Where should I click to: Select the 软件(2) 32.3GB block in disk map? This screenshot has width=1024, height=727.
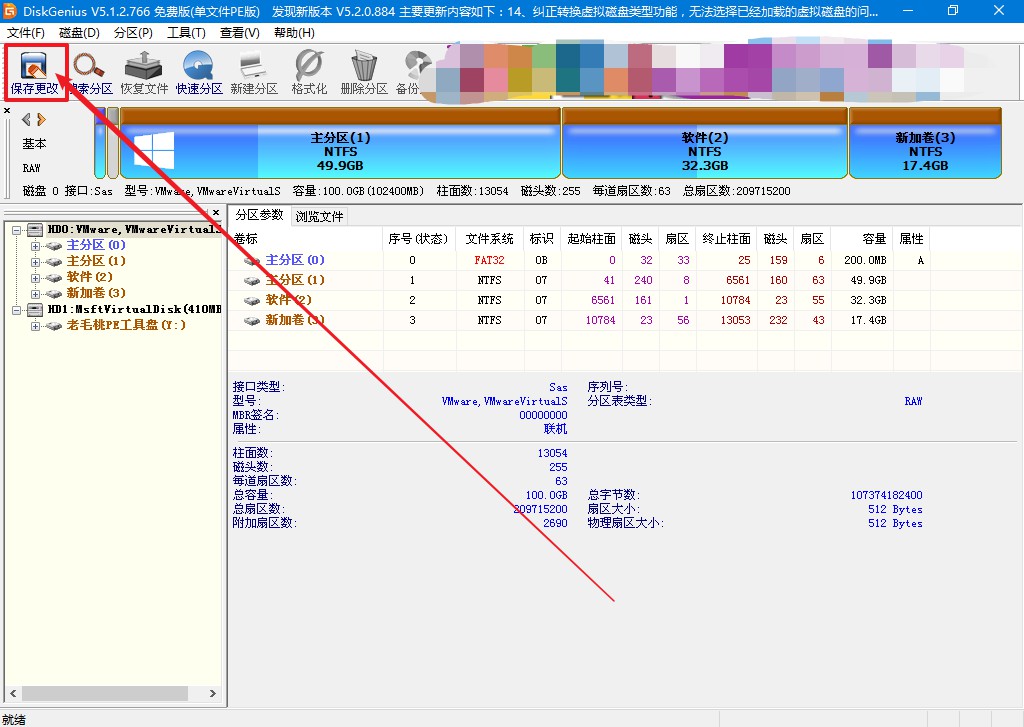(705, 143)
